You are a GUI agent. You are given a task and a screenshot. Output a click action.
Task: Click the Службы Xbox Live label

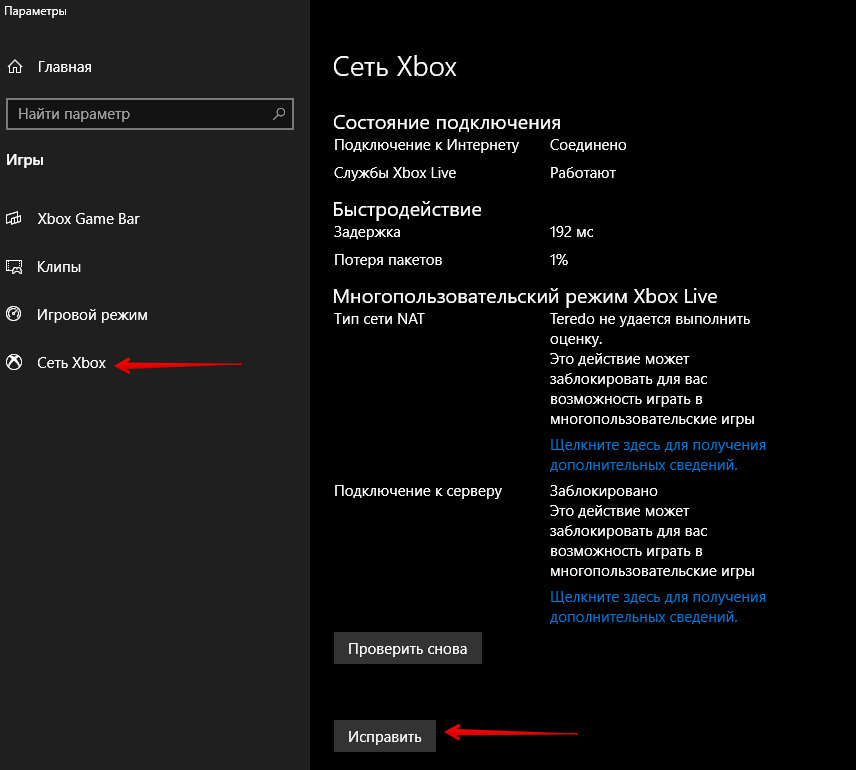[395, 173]
